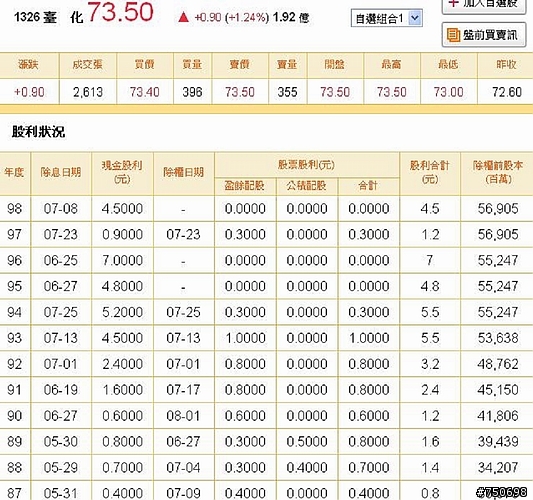The height and width of the screenshot is (500, 533).
Task: Open the 自選組合1 portfolio dropdown
Action: tap(387, 18)
